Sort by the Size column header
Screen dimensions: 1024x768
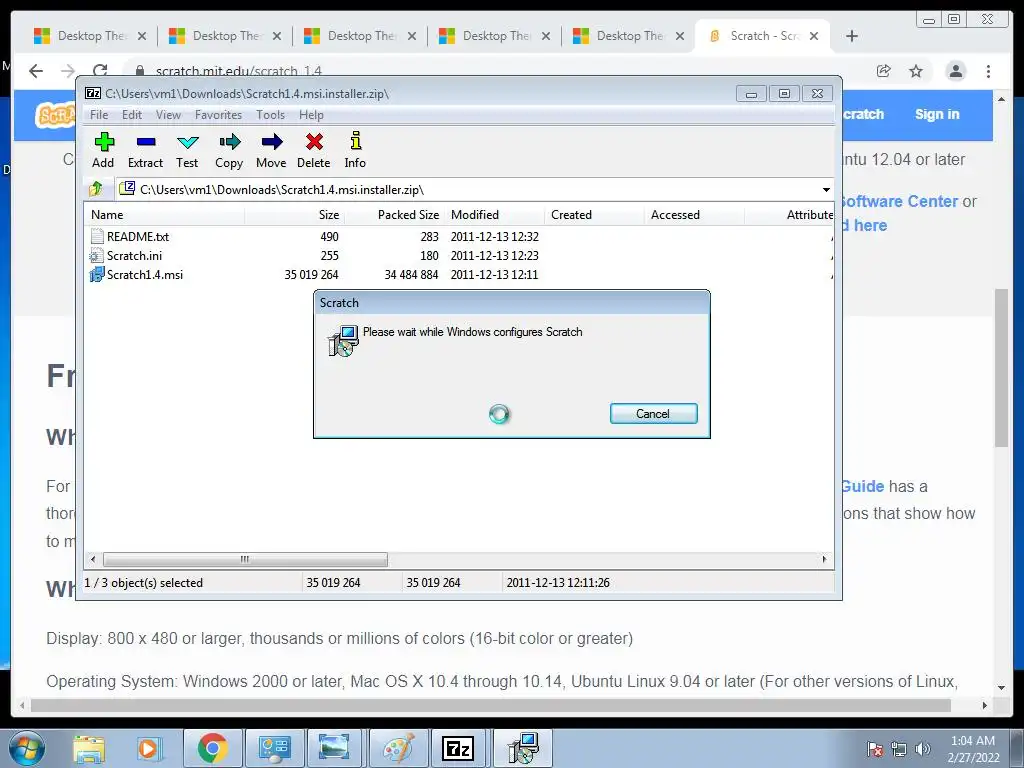[295, 215]
